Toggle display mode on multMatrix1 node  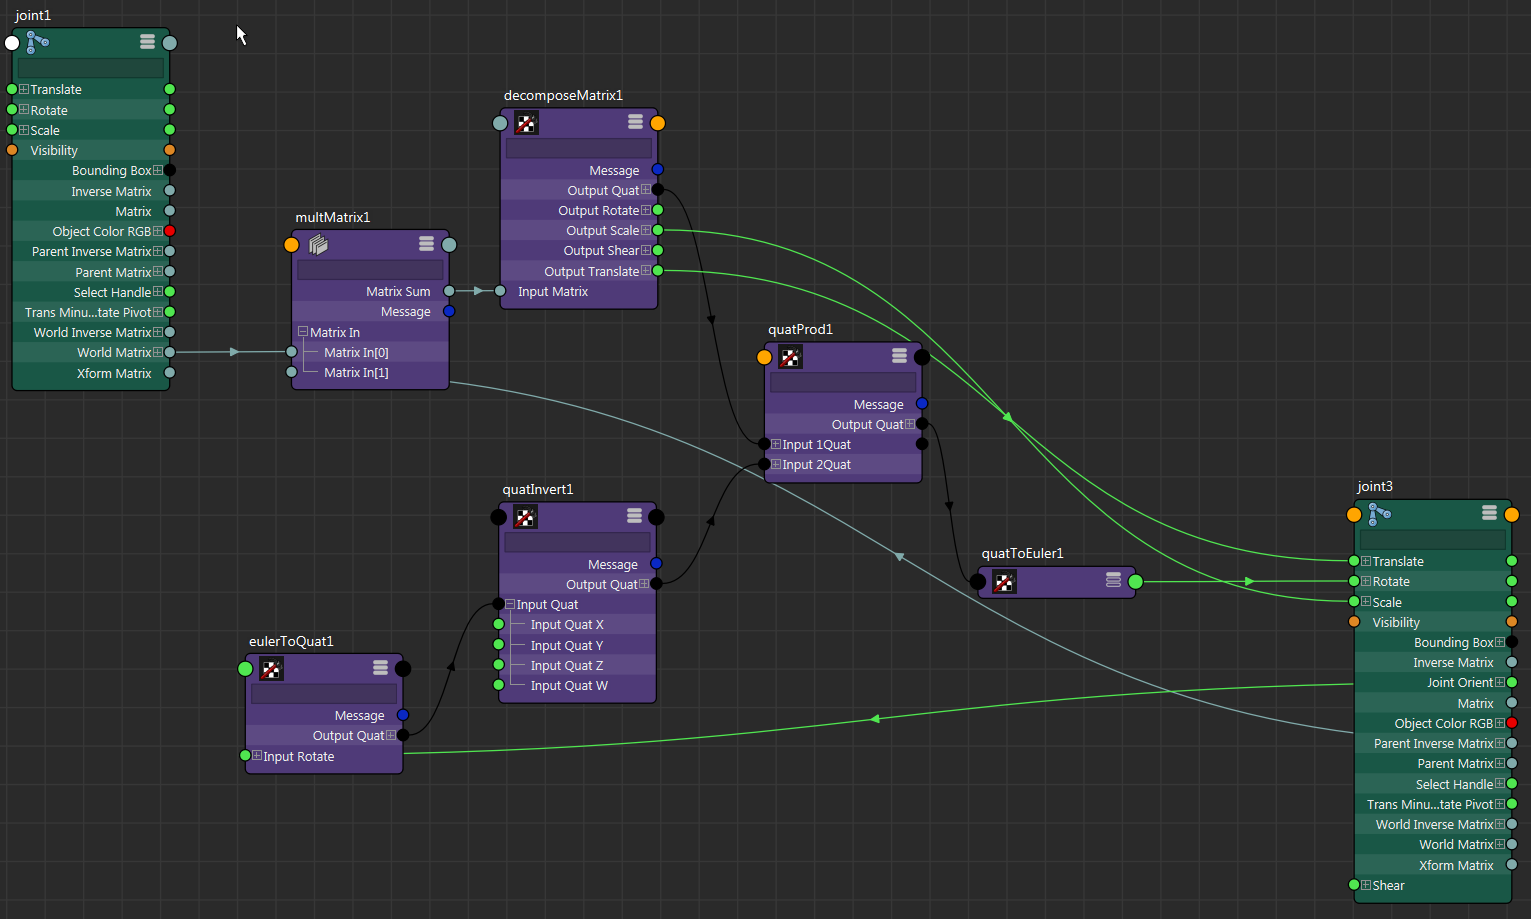(426, 243)
